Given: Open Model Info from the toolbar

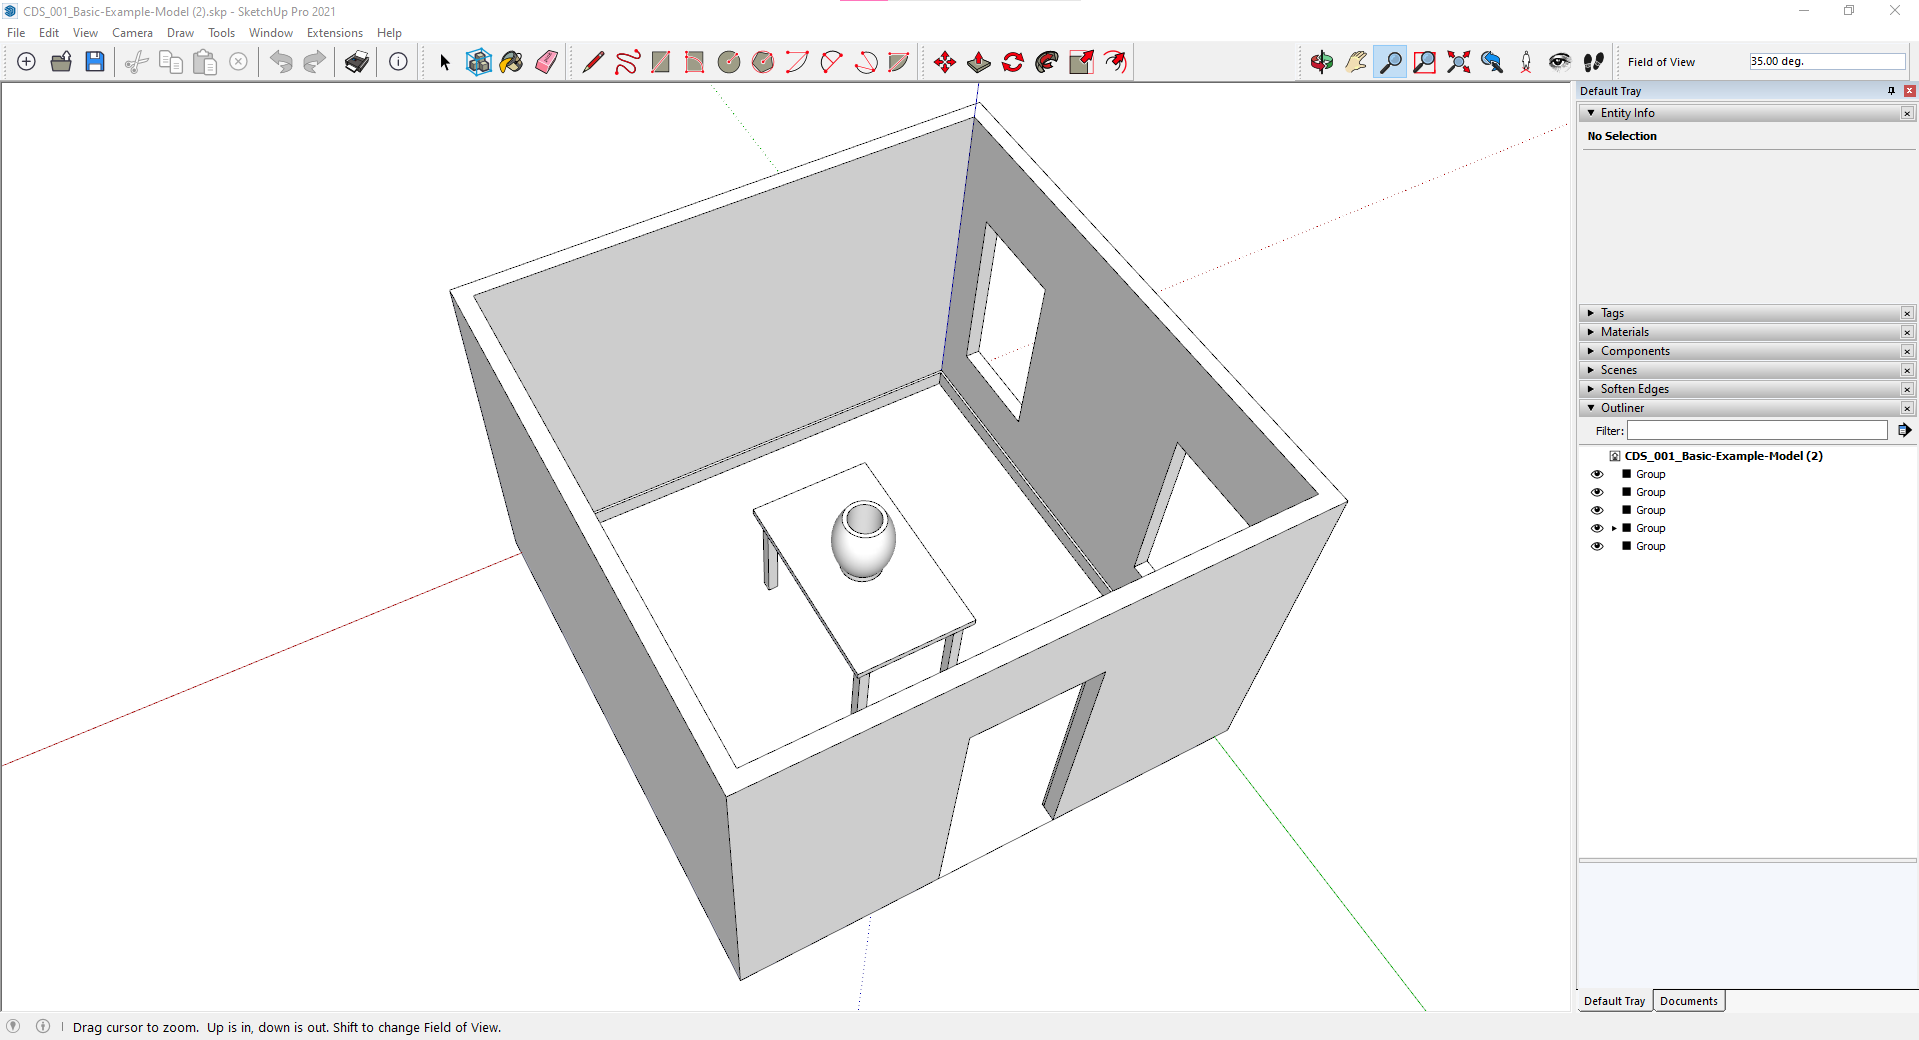Looking at the screenshot, I should pos(398,62).
